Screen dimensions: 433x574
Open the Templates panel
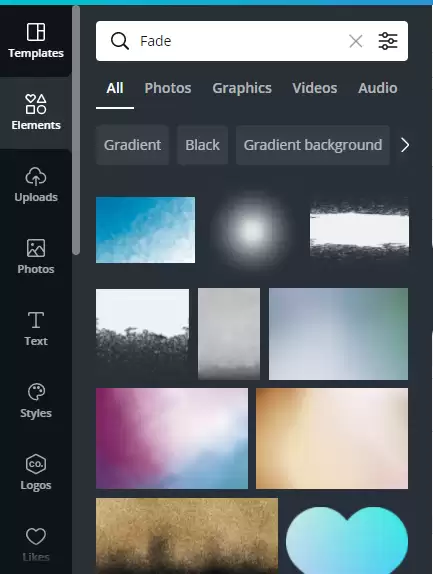36,41
